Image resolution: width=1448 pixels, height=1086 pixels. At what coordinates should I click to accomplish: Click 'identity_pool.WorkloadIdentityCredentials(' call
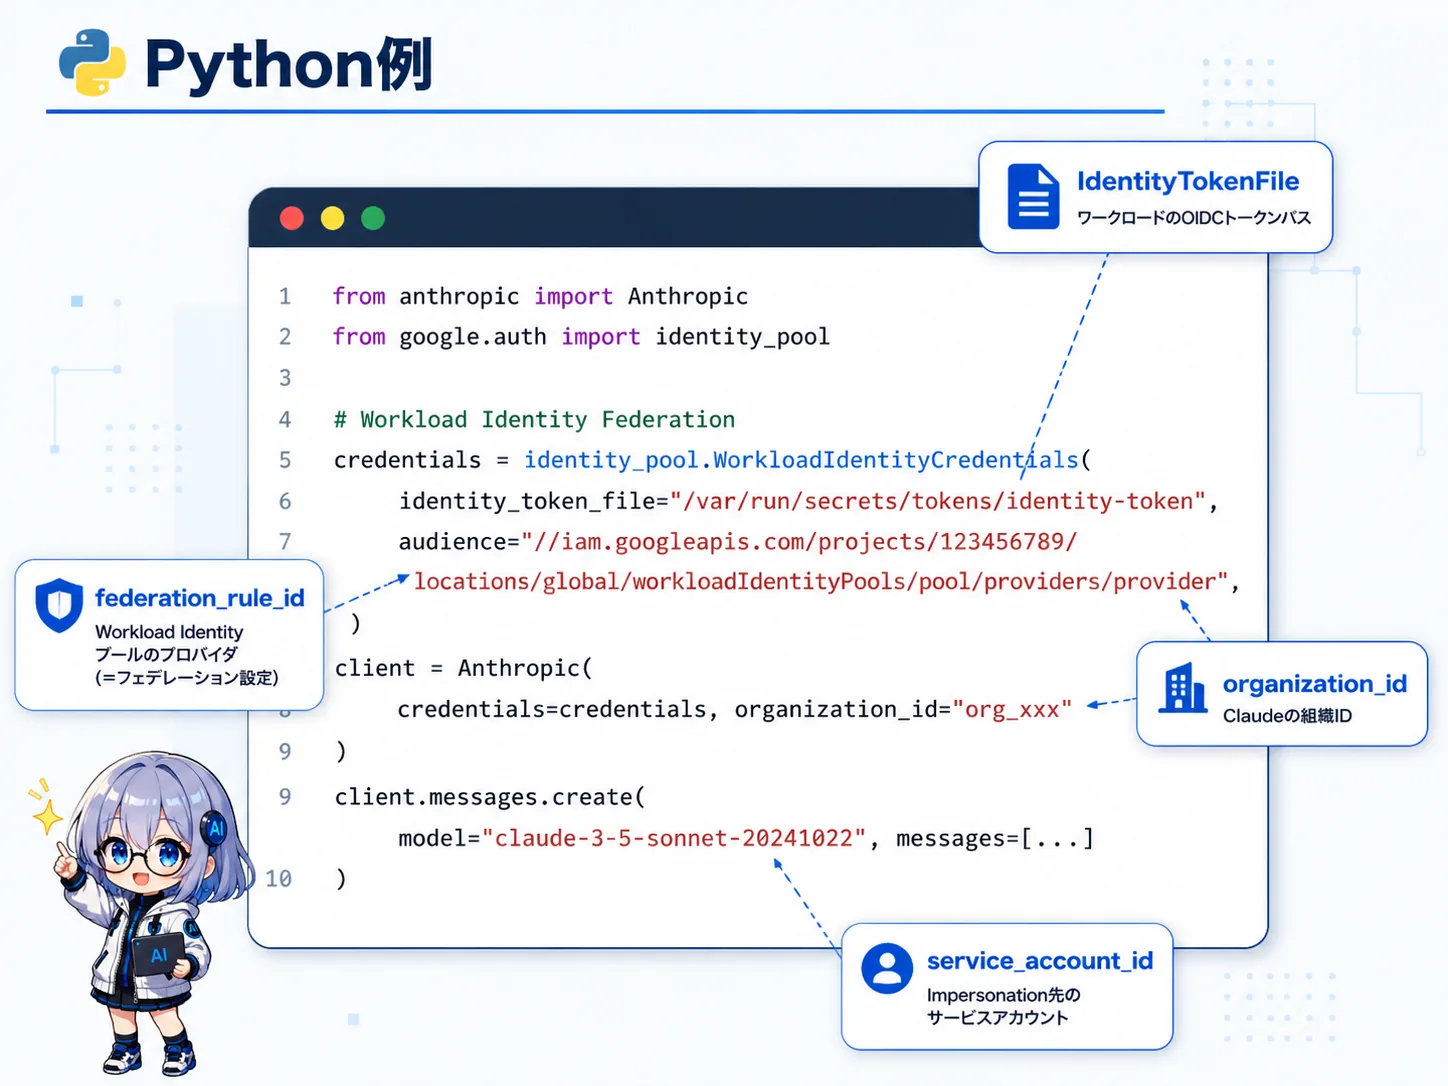808,460
